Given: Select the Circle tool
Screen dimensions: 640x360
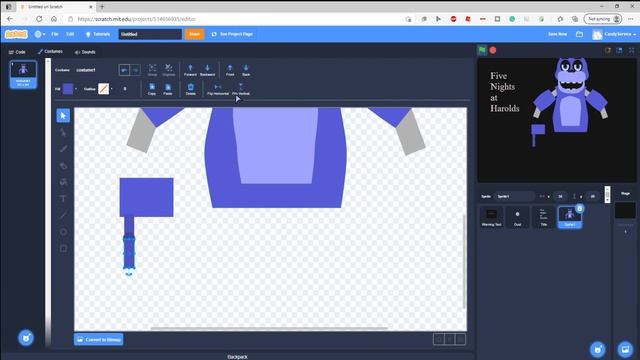Looking at the screenshot, I should (x=63, y=232).
